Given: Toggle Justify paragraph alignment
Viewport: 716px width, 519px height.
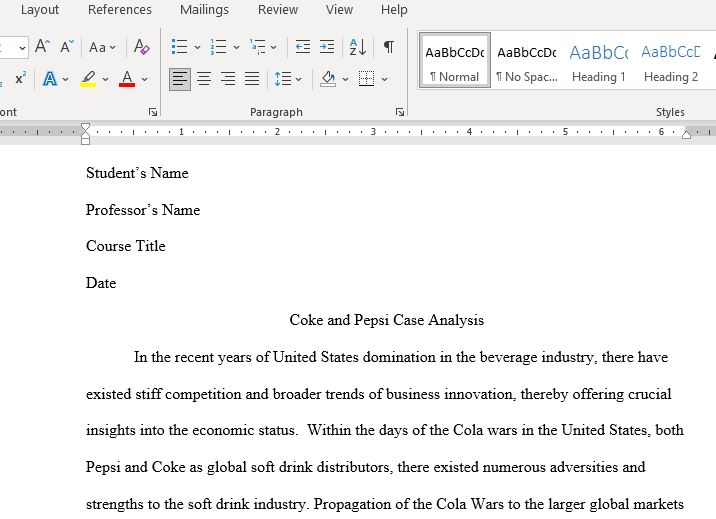Looking at the screenshot, I should click(252, 79).
